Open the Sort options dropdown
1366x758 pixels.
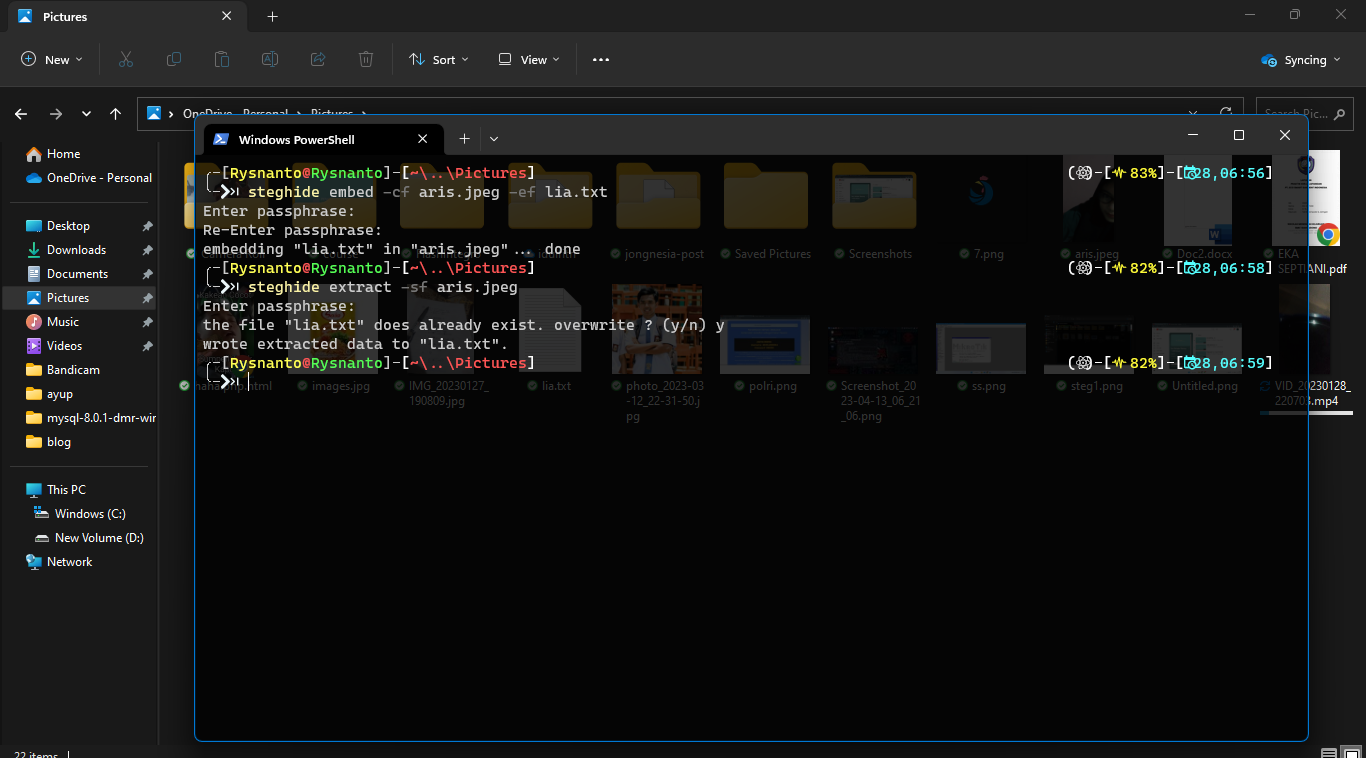click(x=439, y=60)
